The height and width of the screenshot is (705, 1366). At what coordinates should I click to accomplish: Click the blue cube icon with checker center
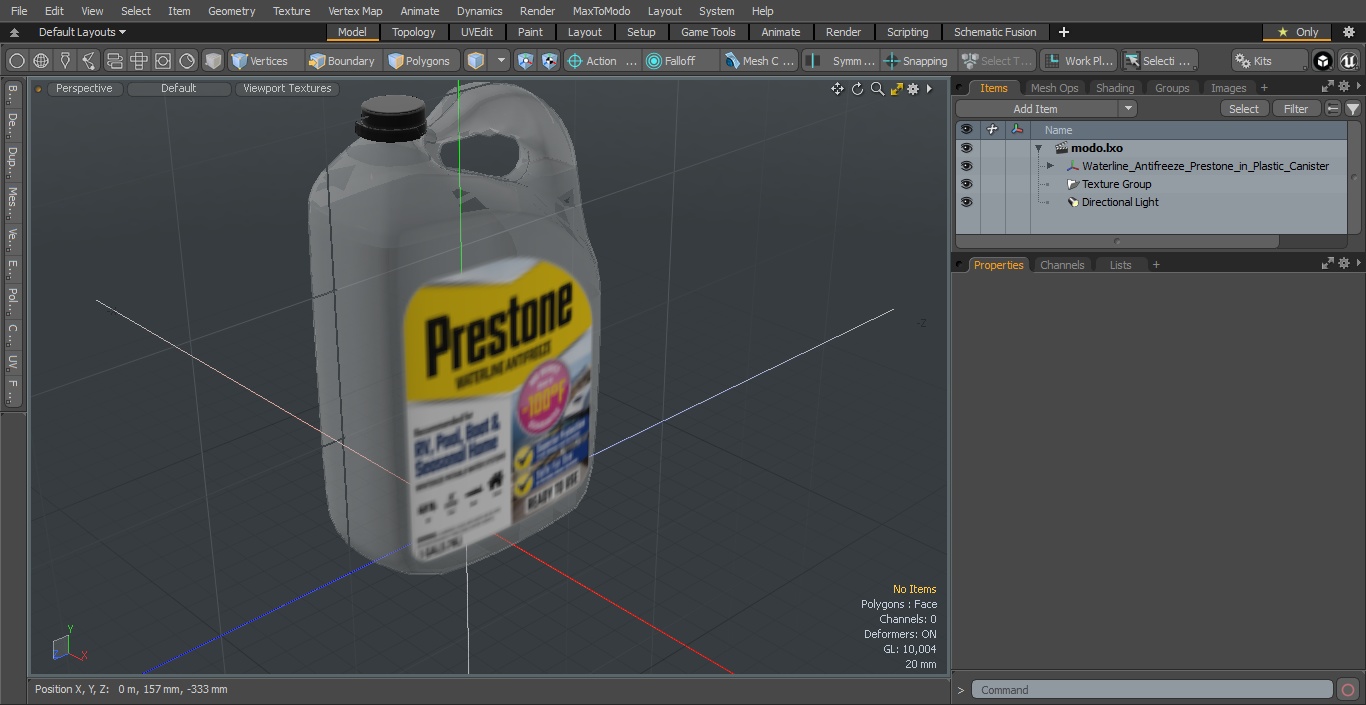(x=549, y=61)
